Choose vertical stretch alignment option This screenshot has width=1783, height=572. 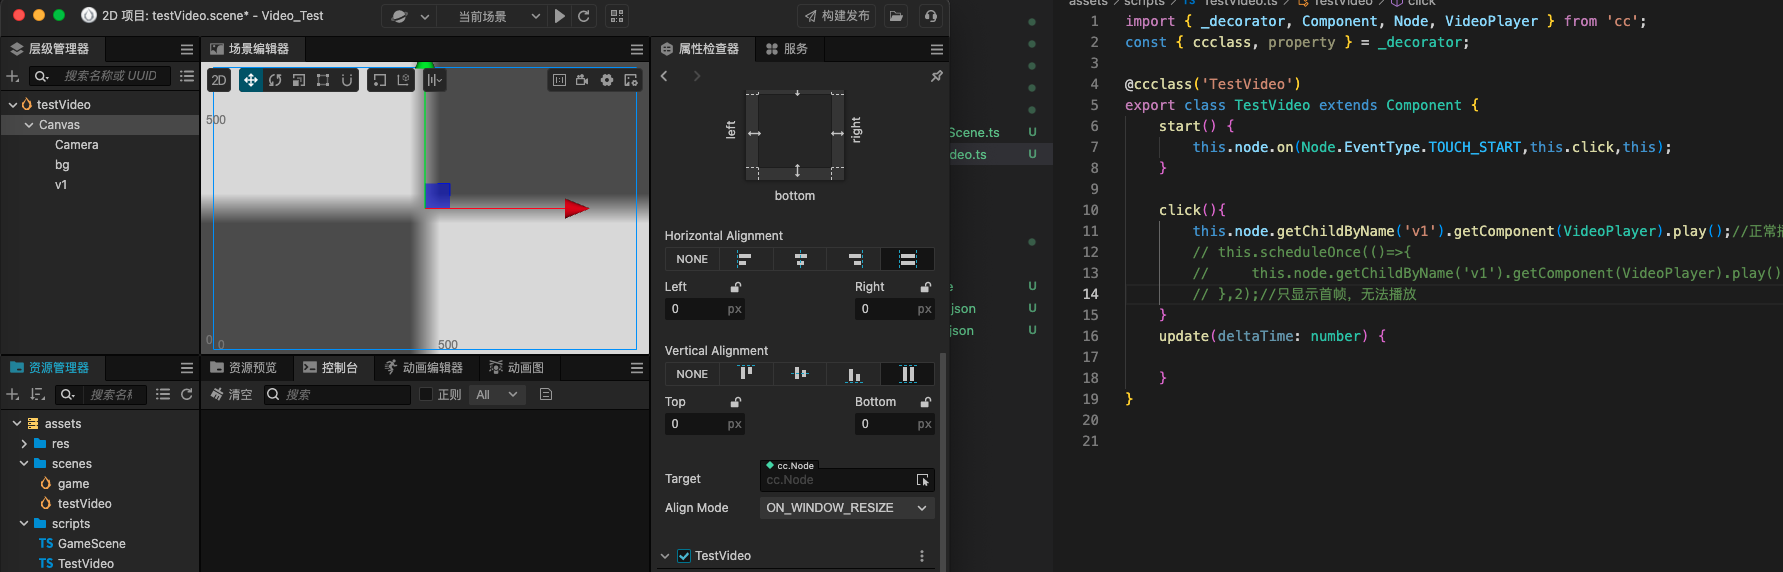click(x=908, y=374)
